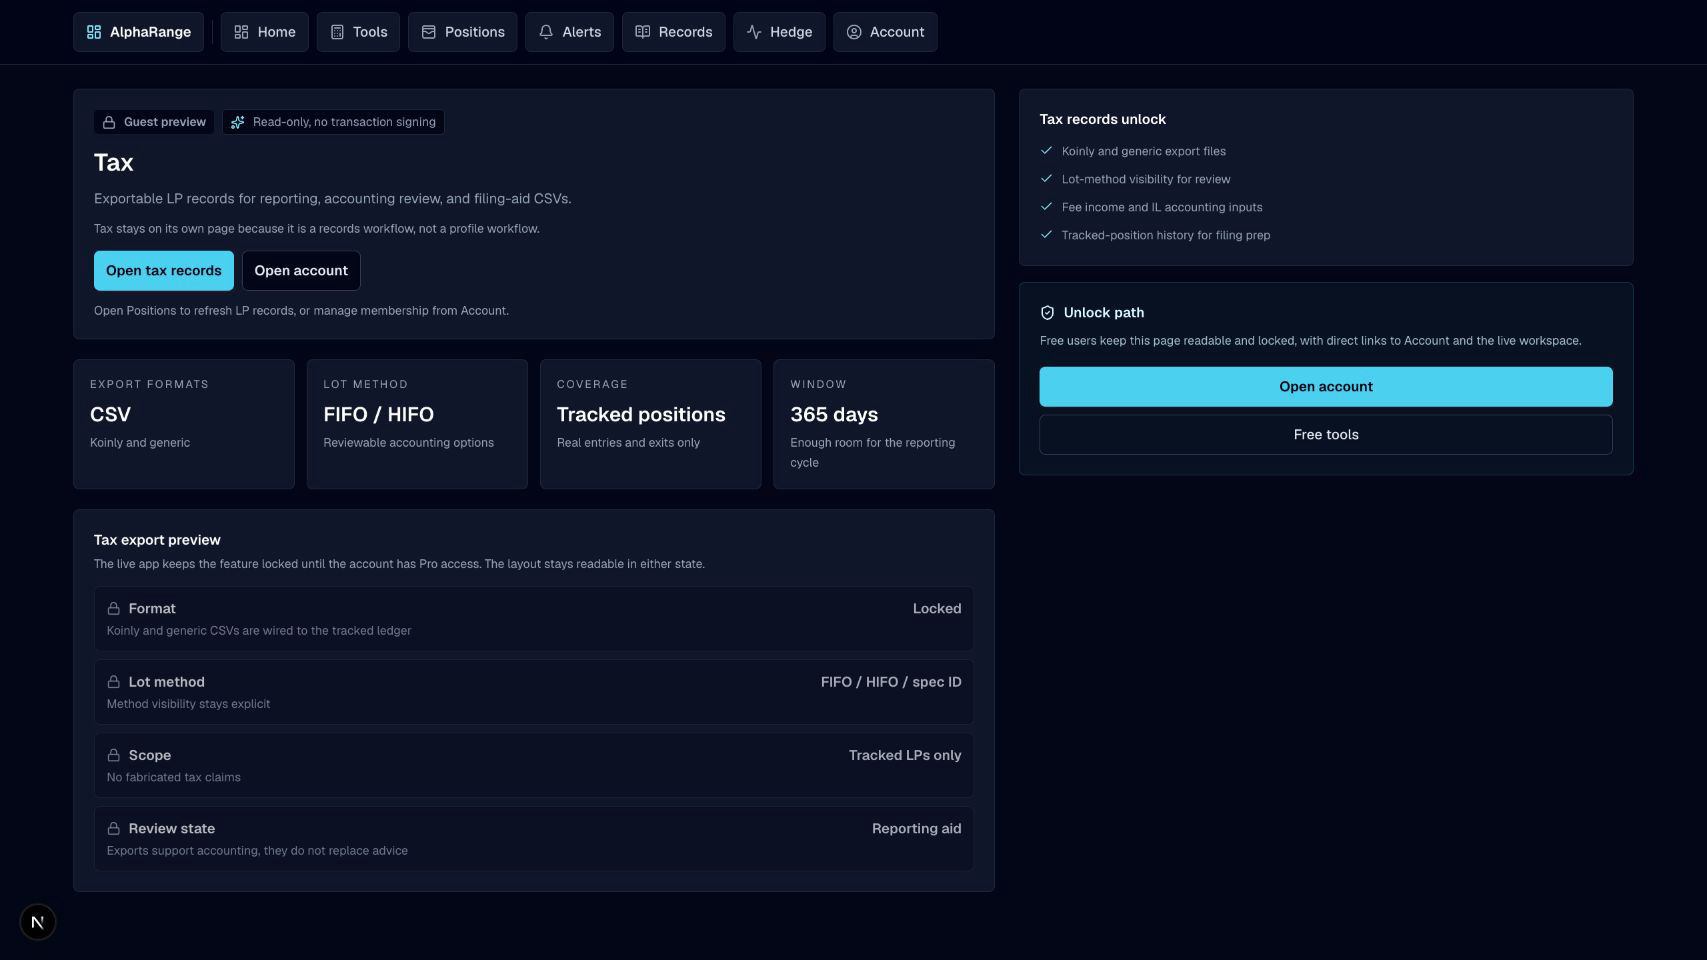
Task: Click the No fabricated tax claims text
Action: (x=174, y=777)
